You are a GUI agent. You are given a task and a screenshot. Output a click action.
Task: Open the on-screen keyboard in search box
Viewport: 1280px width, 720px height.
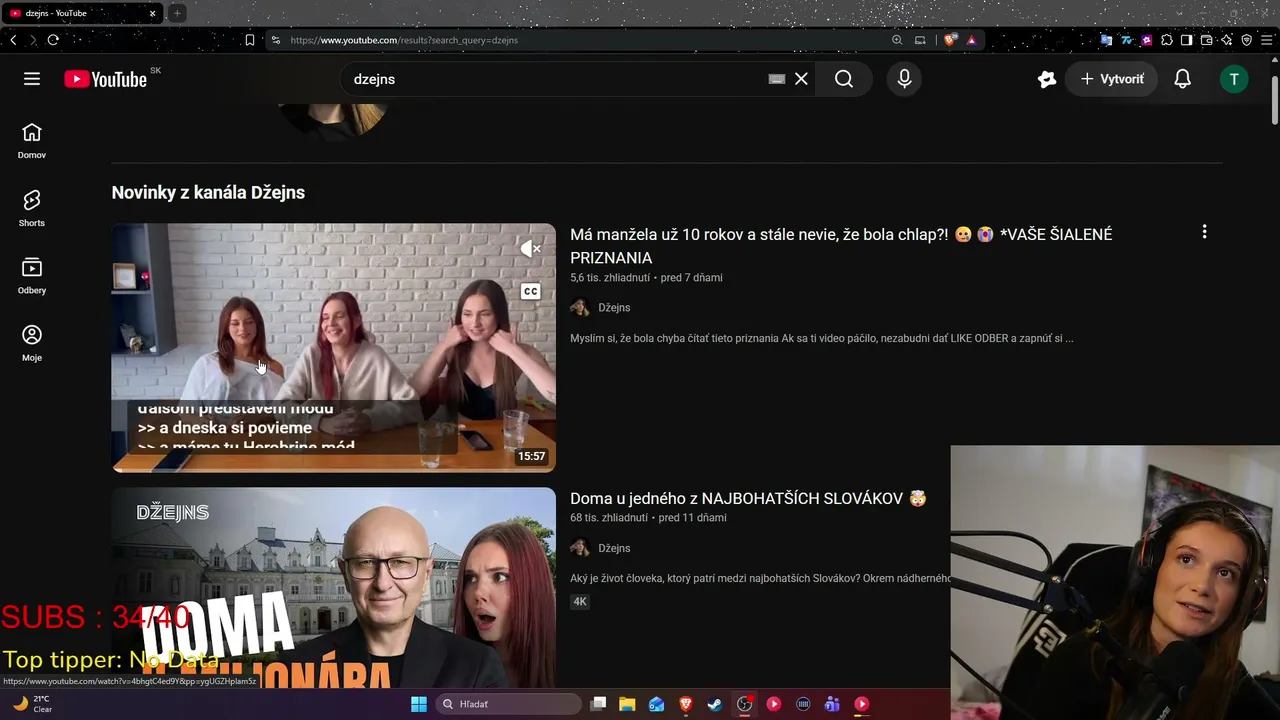click(x=777, y=79)
